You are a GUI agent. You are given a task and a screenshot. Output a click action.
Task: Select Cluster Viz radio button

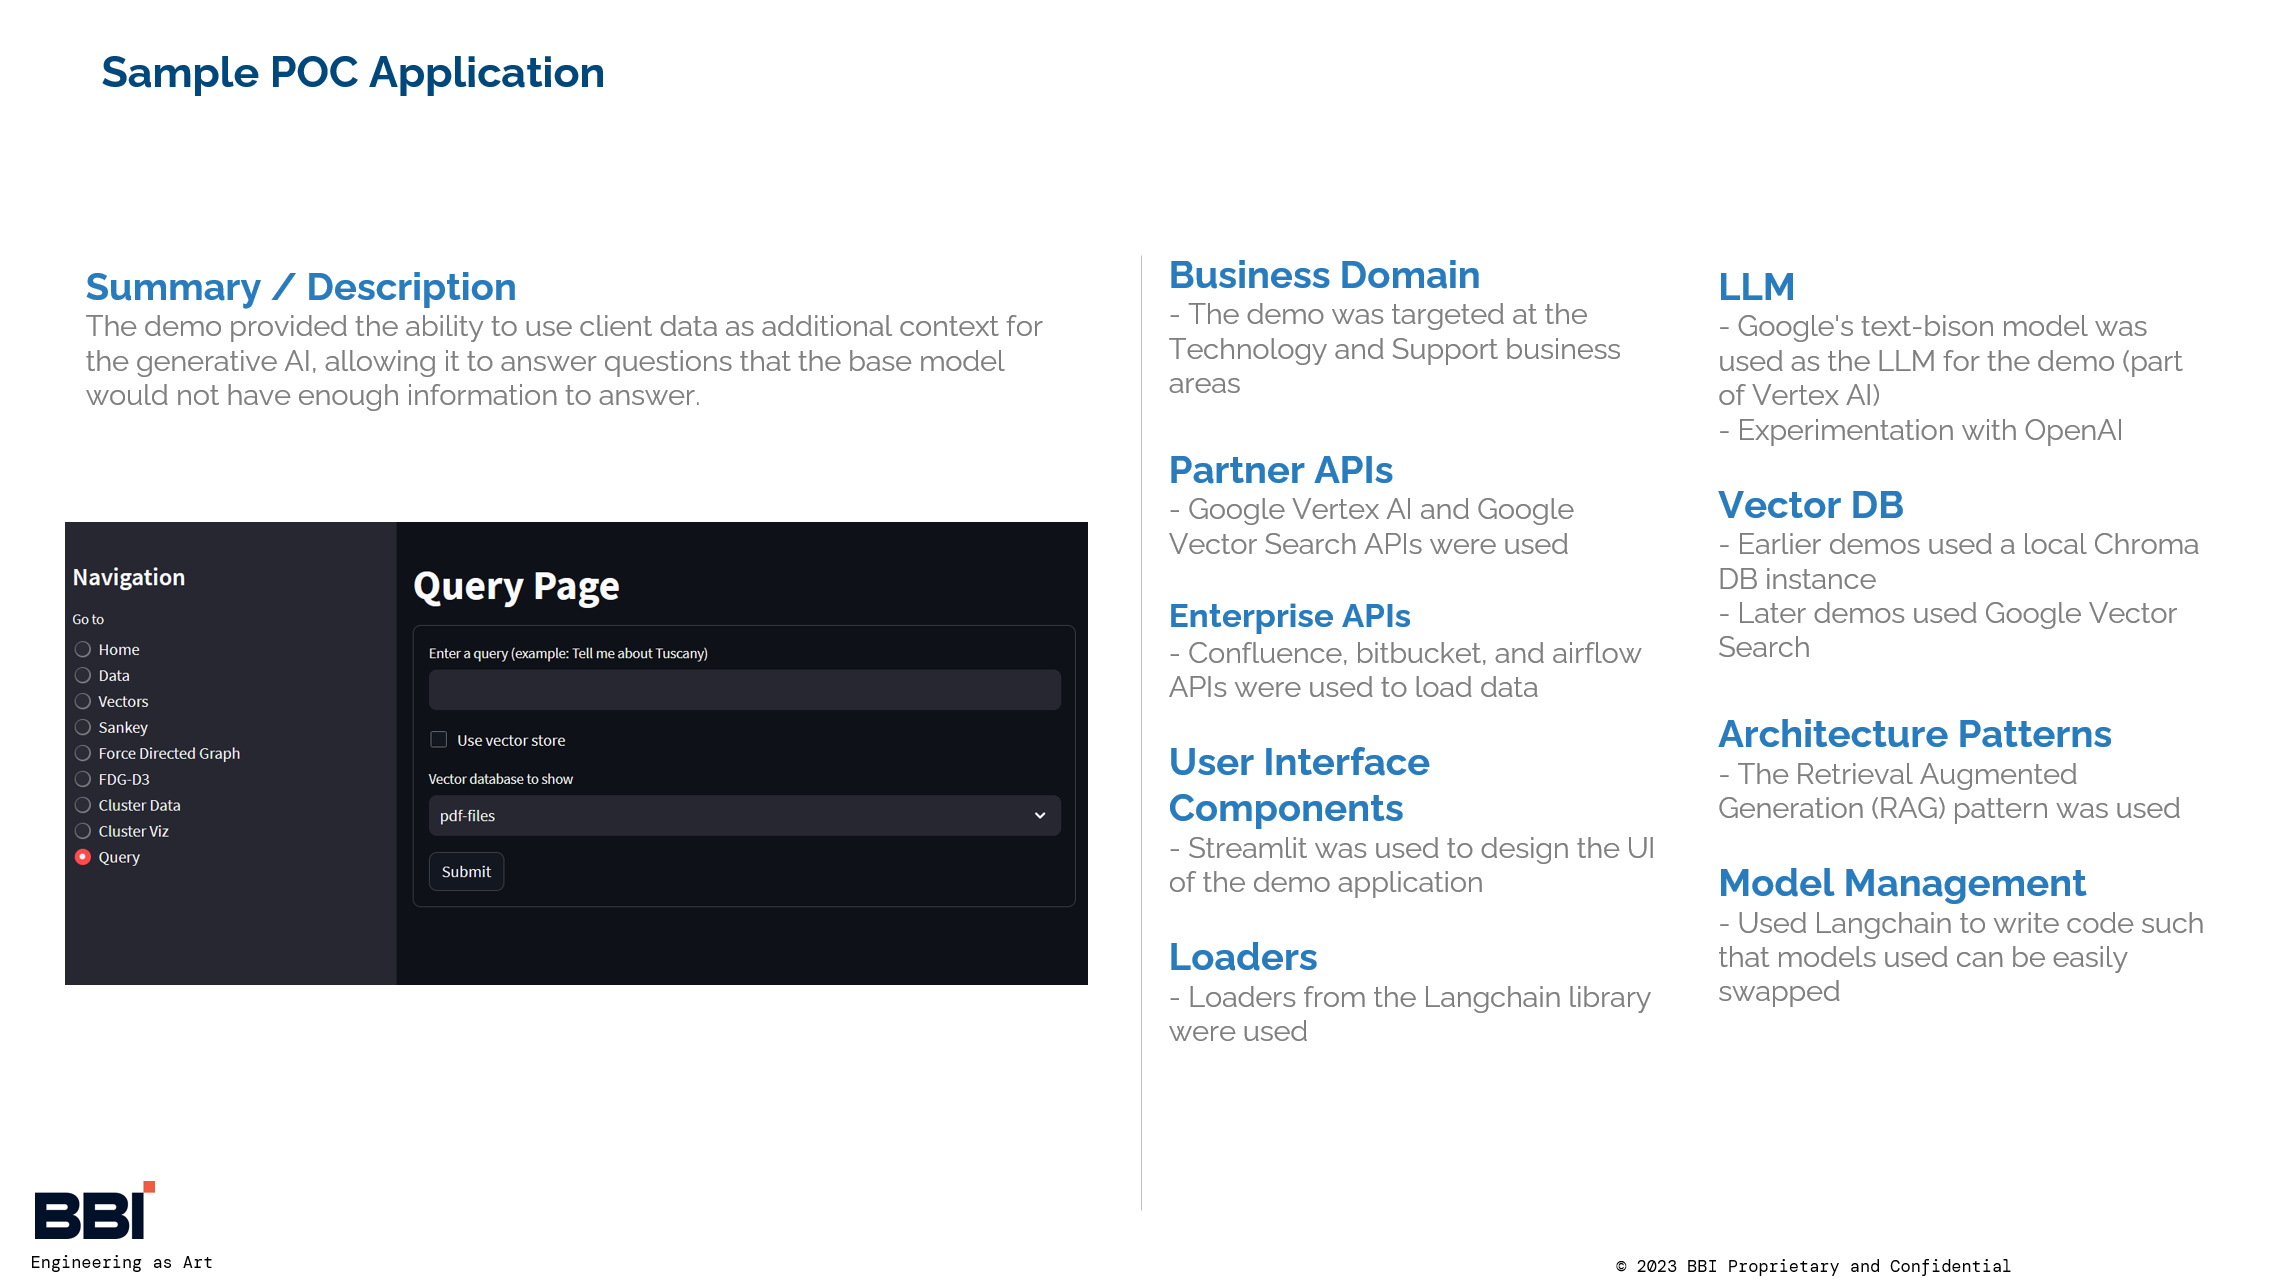pyautogui.click(x=83, y=832)
